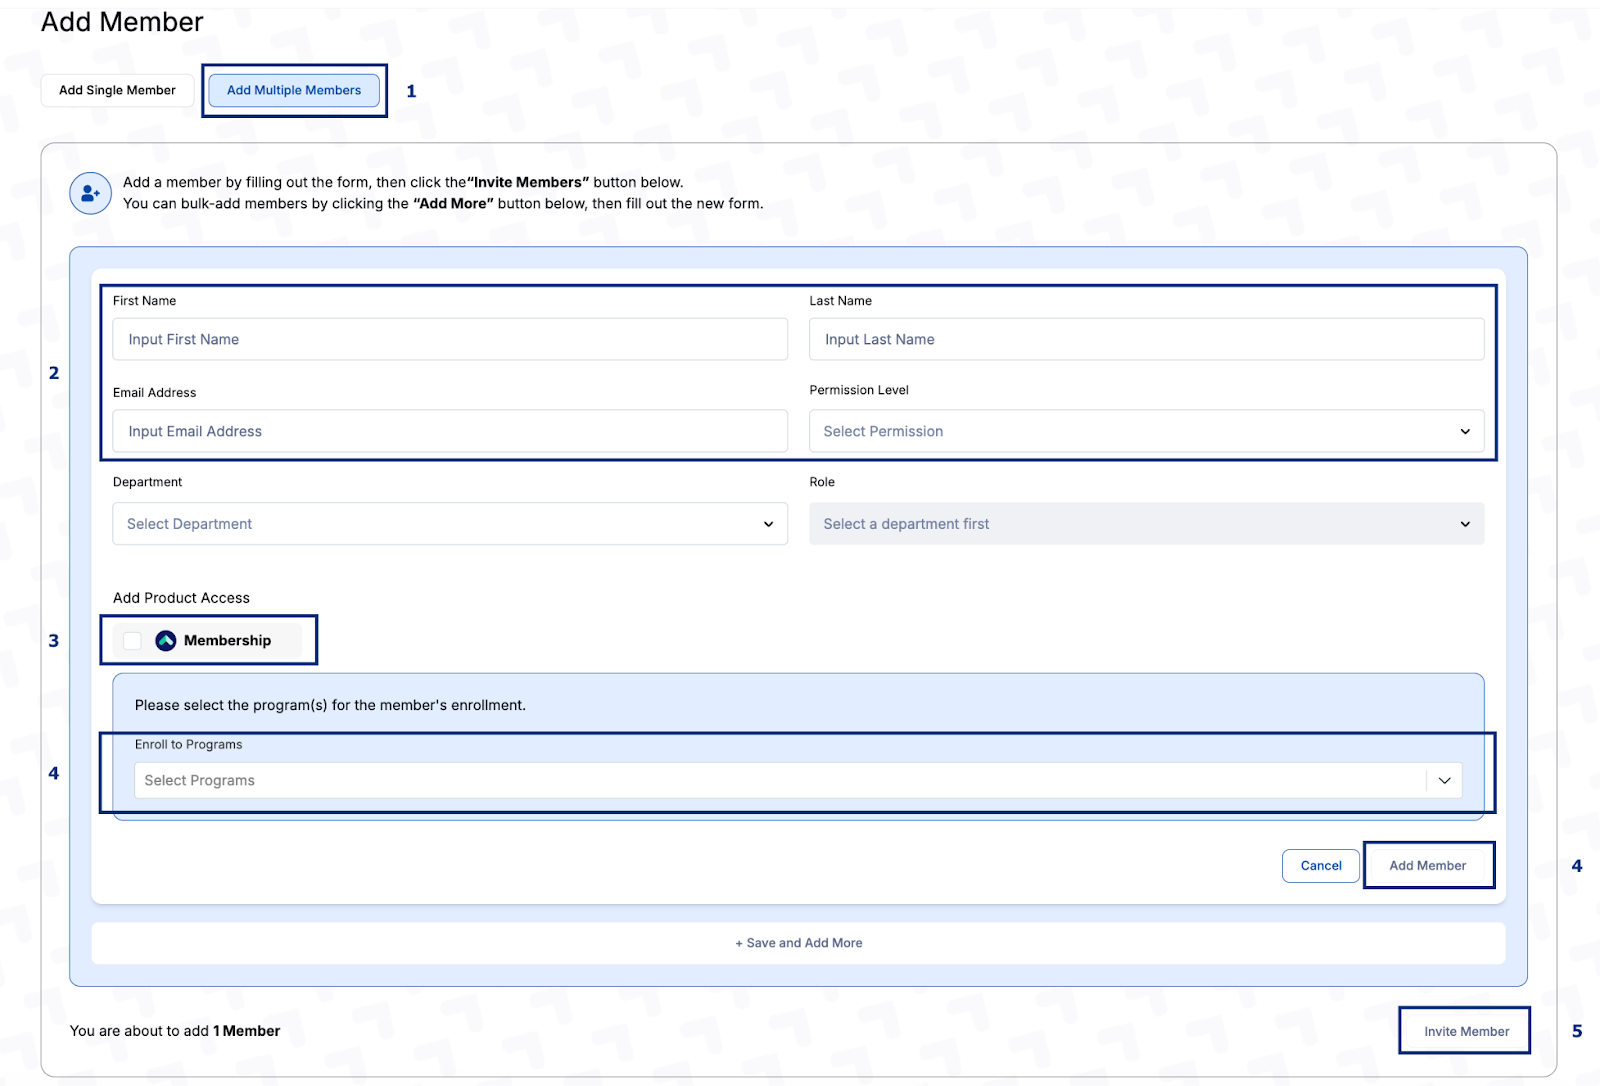Image resolution: width=1600 pixels, height=1086 pixels.
Task: Tick the Membership checkbox
Action: coord(132,641)
